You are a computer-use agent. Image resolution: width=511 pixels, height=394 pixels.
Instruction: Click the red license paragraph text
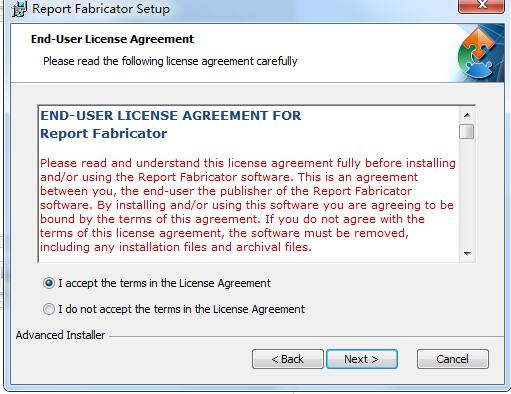point(248,205)
